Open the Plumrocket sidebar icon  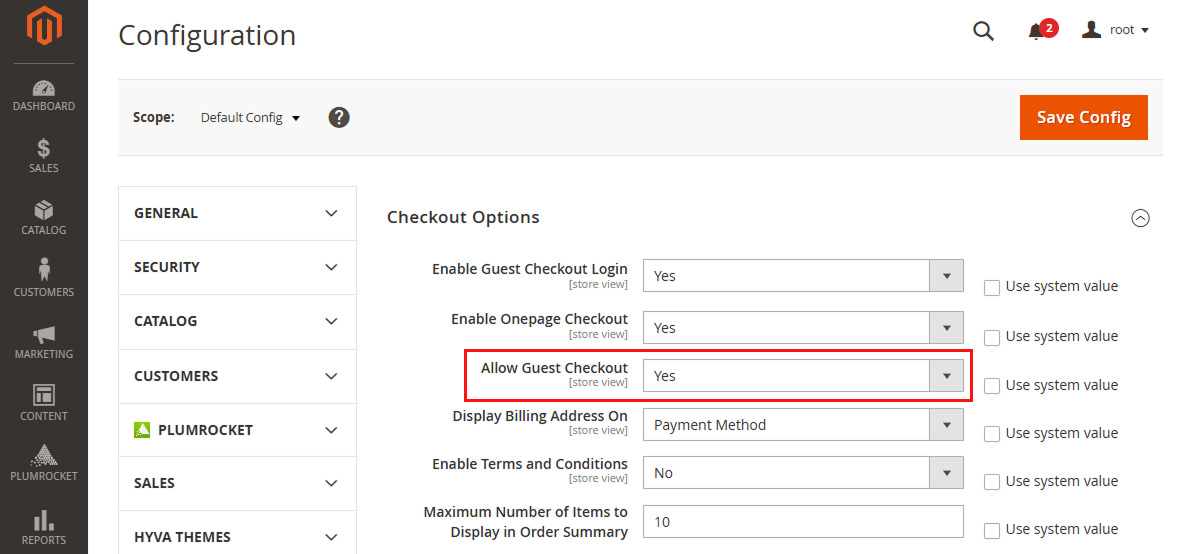(43, 455)
